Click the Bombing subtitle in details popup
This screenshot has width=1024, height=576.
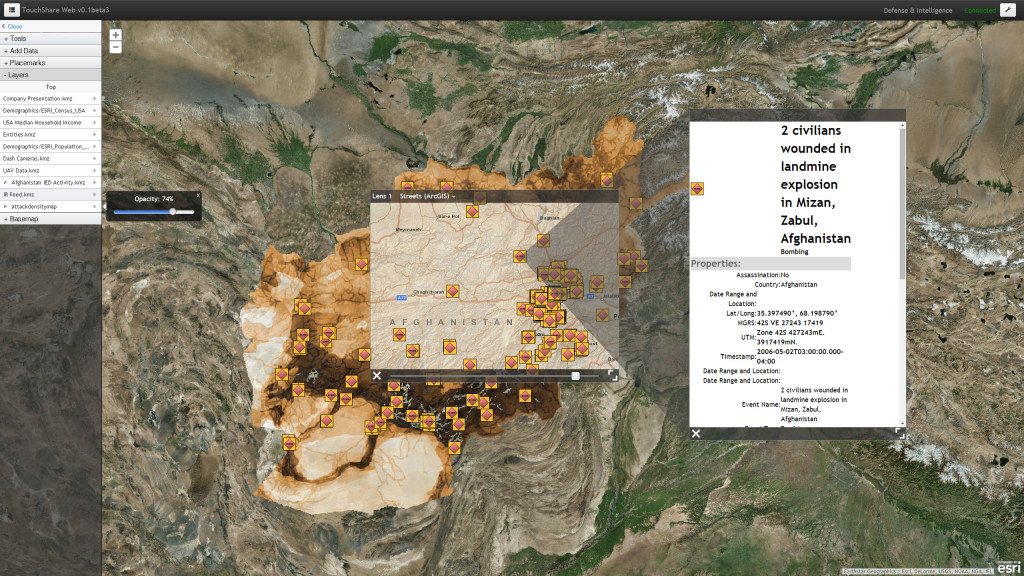point(794,251)
